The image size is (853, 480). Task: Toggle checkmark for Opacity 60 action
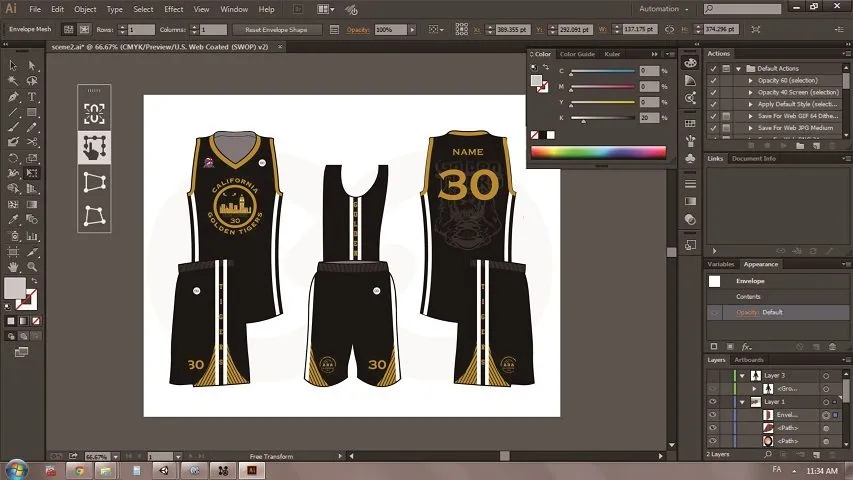click(713, 81)
